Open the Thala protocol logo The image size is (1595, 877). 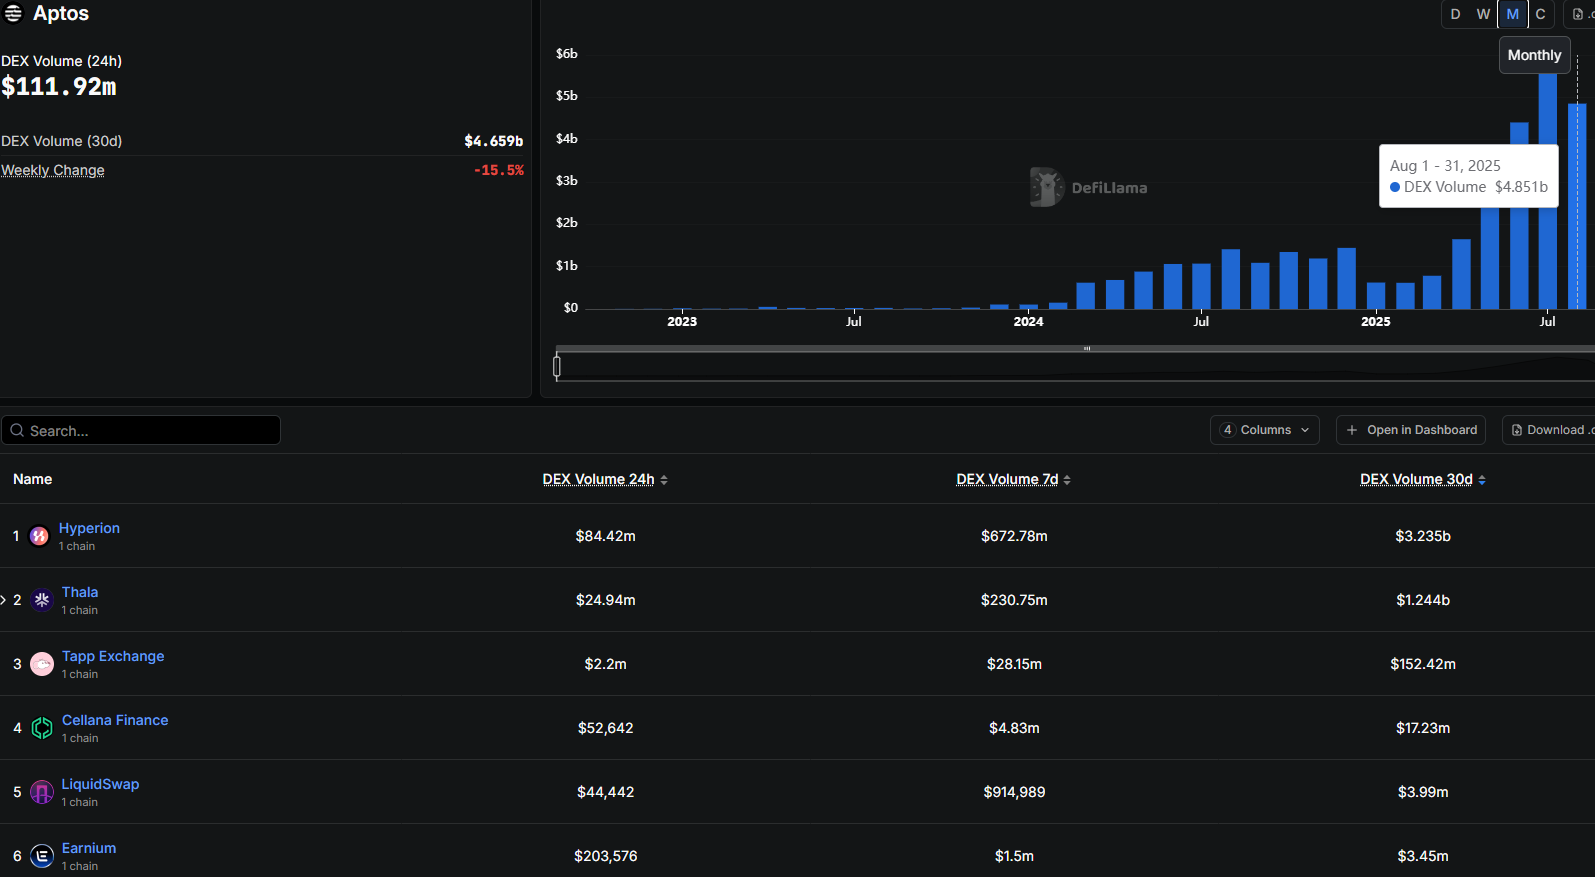pos(42,600)
